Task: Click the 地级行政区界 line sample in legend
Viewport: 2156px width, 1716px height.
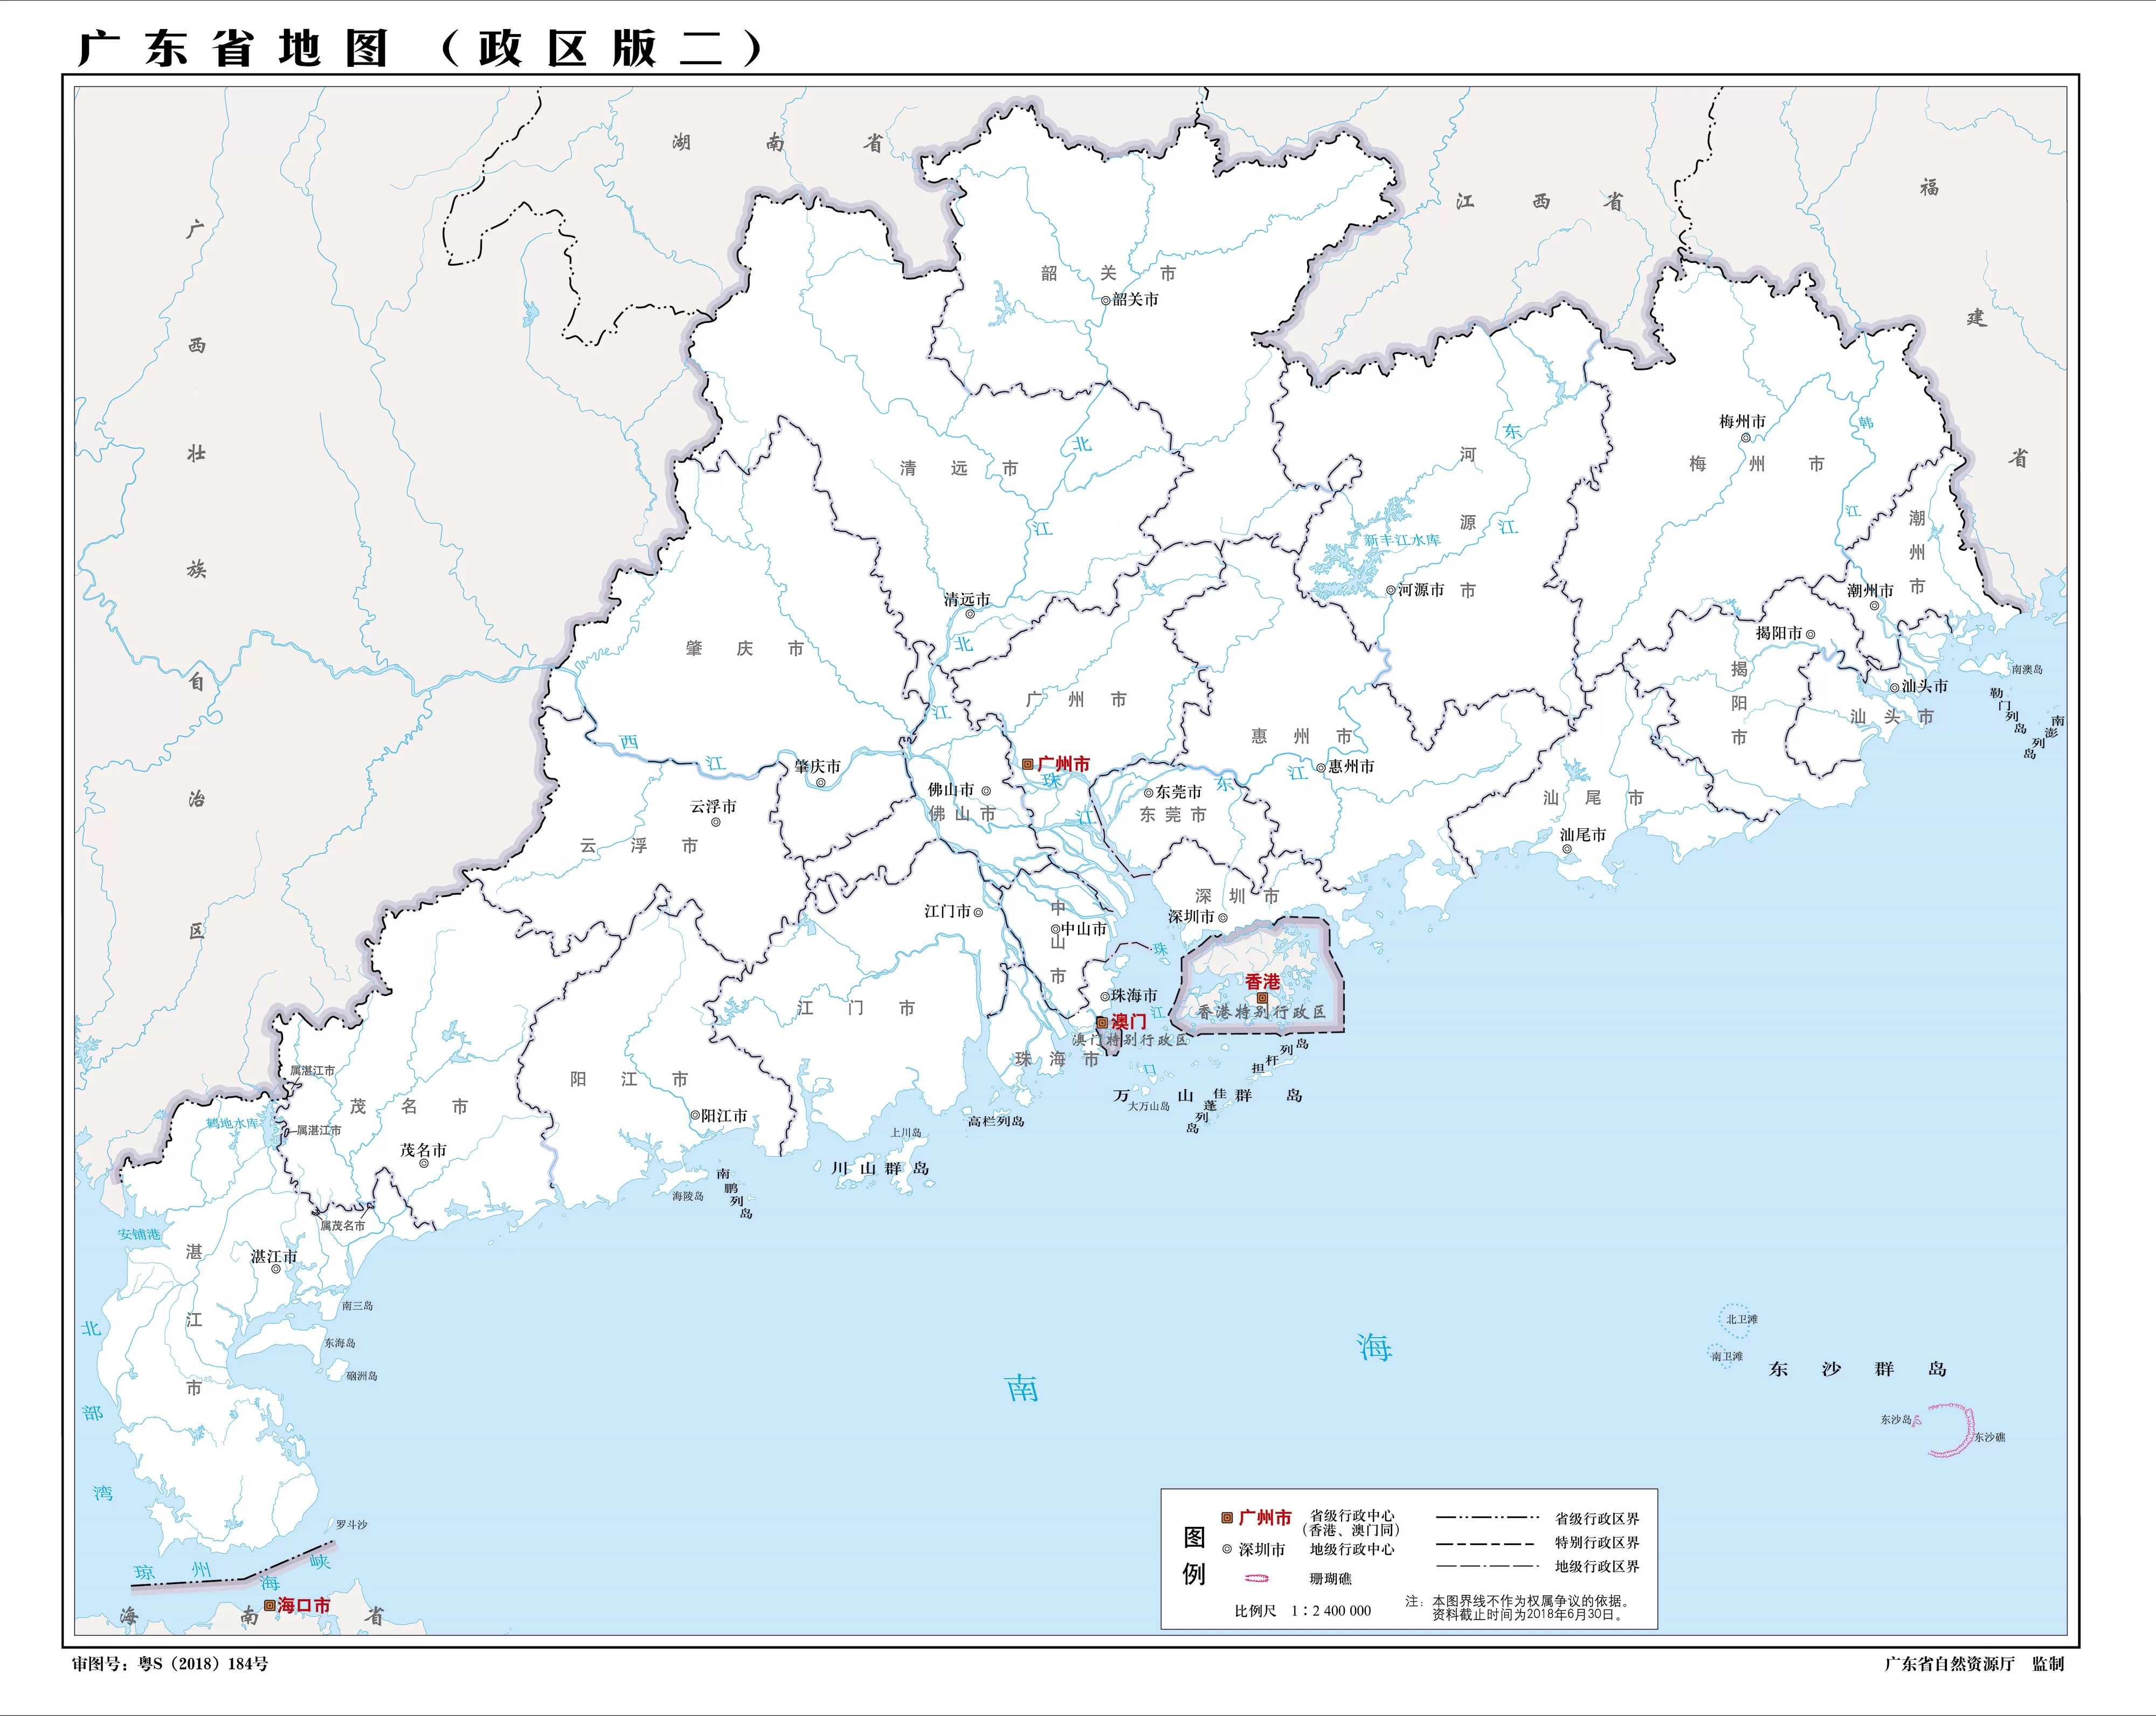Action: coord(1487,1566)
